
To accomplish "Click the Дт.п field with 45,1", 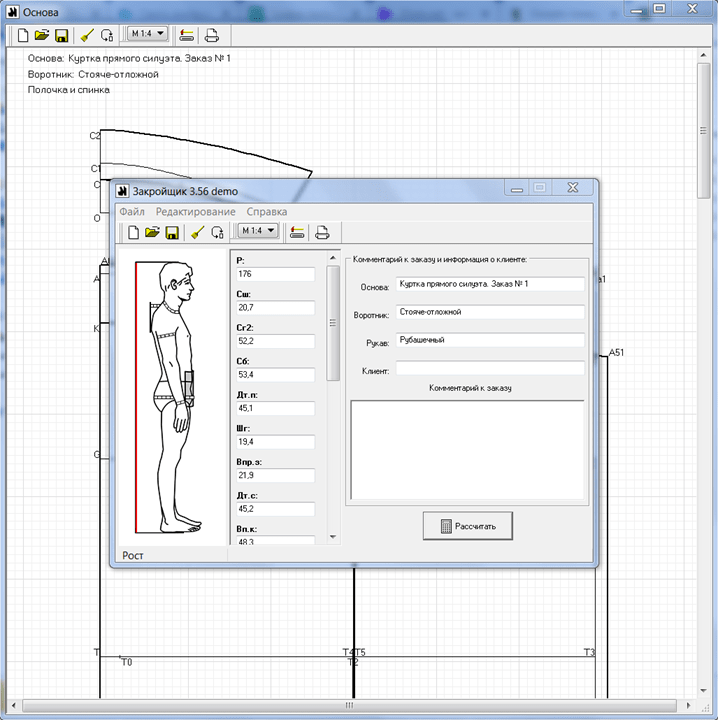I will pyautogui.click(x=275, y=408).
